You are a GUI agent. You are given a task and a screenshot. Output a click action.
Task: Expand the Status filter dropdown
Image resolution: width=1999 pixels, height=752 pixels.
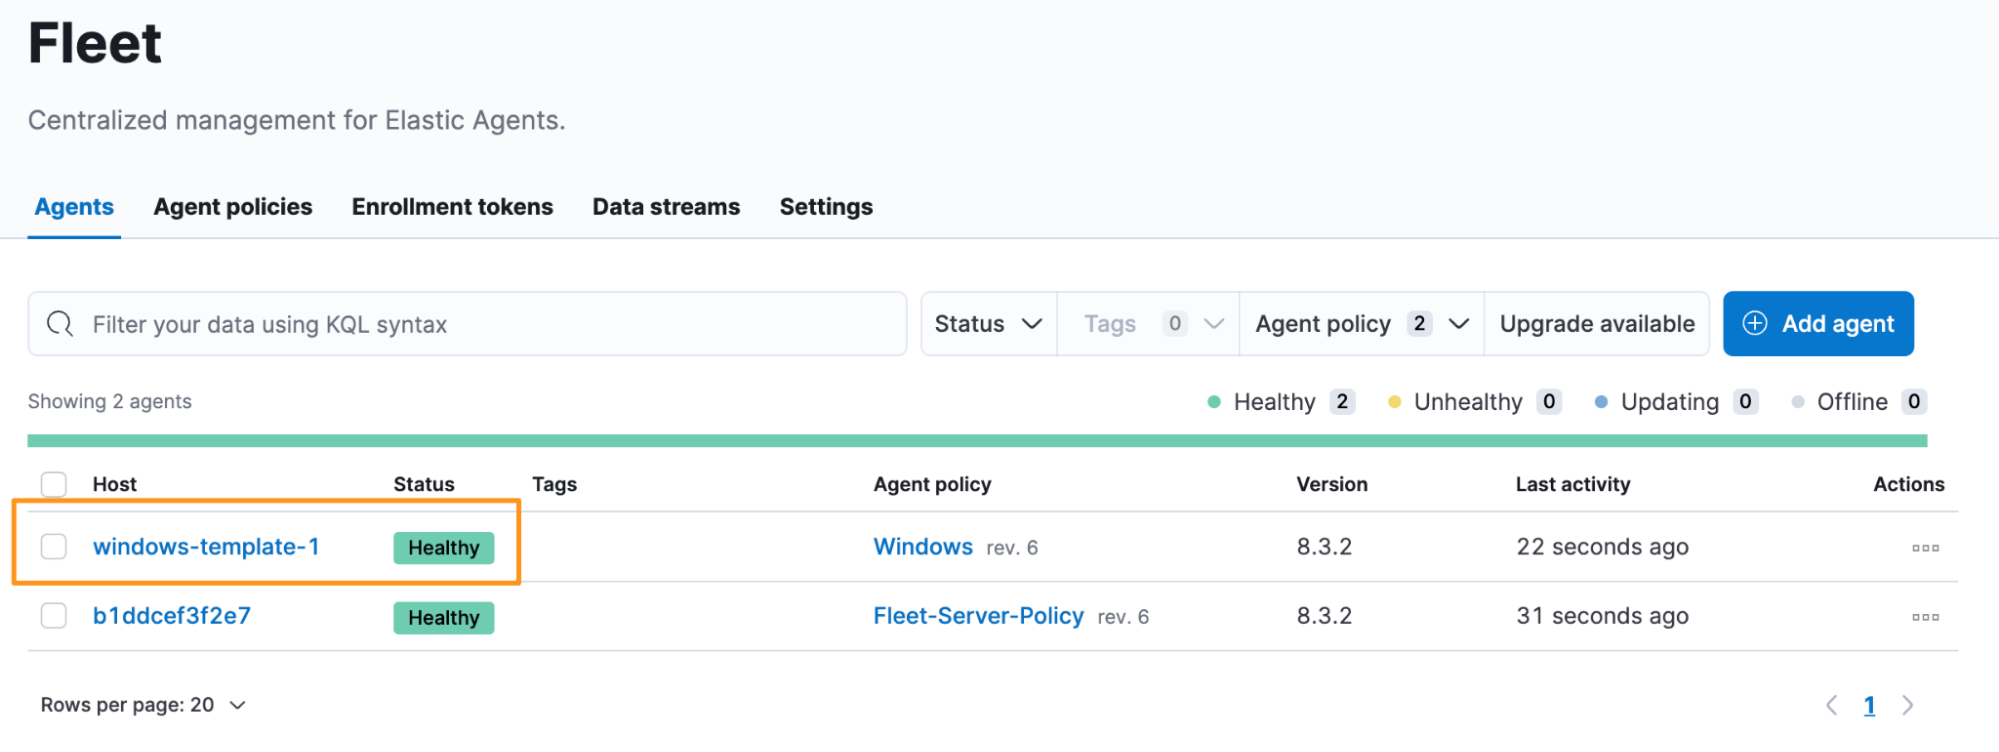click(988, 324)
